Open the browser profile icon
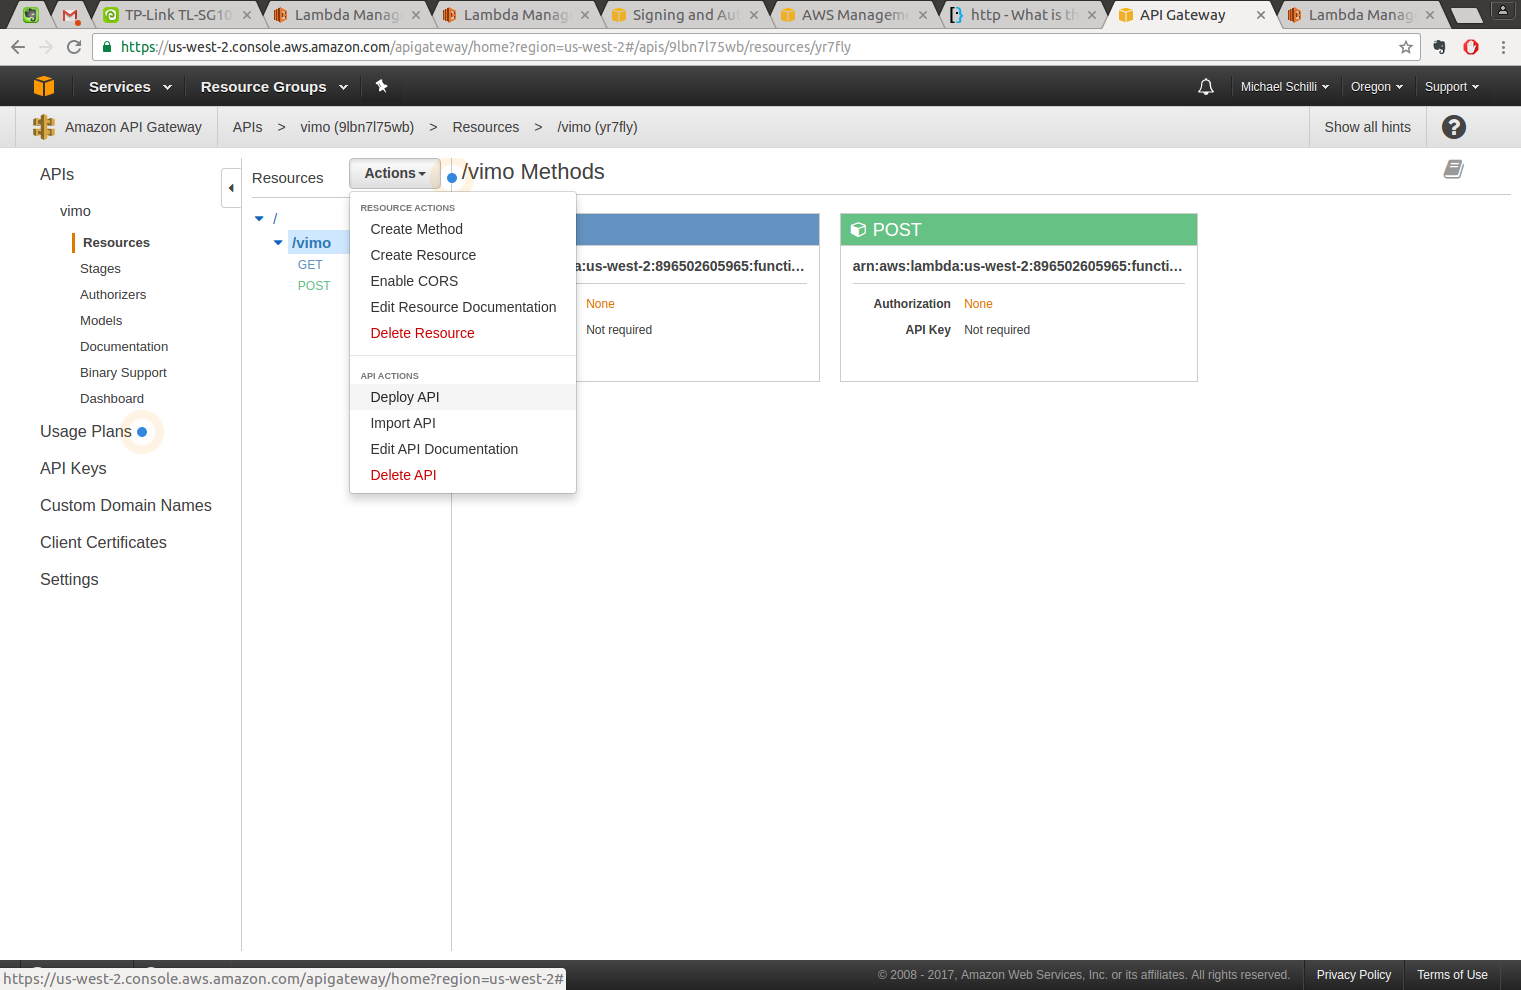The width and height of the screenshot is (1521, 990). tap(1503, 11)
